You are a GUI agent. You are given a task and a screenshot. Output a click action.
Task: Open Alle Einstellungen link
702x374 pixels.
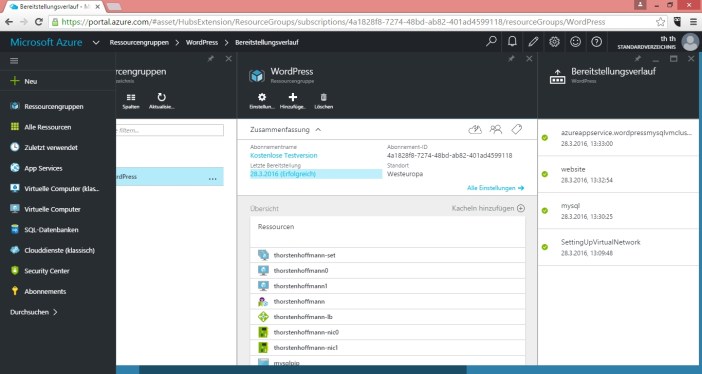tap(495, 188)
